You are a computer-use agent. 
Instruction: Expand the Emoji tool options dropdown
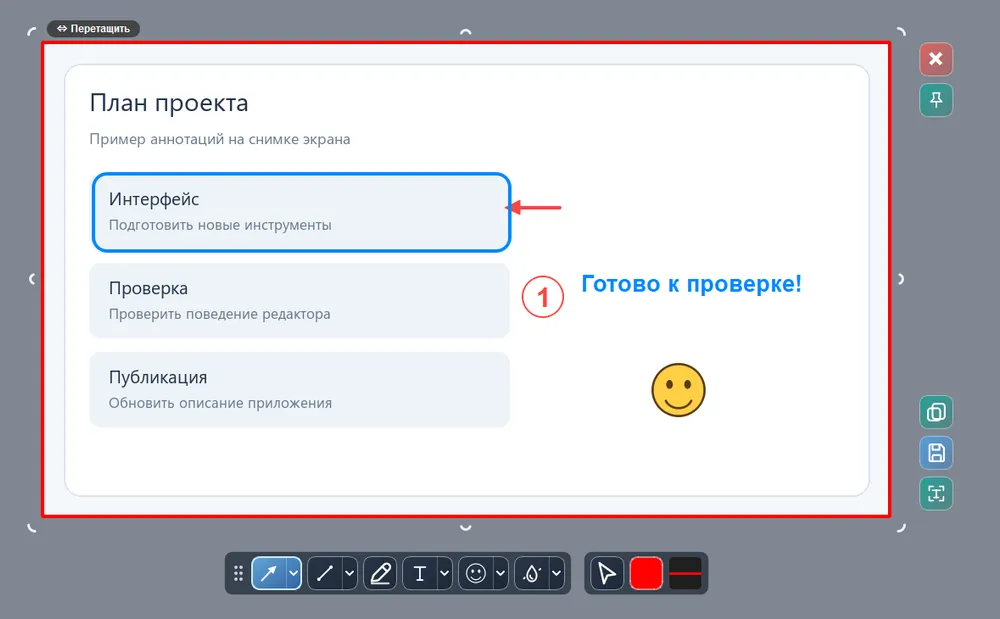[x=501, y=573]
